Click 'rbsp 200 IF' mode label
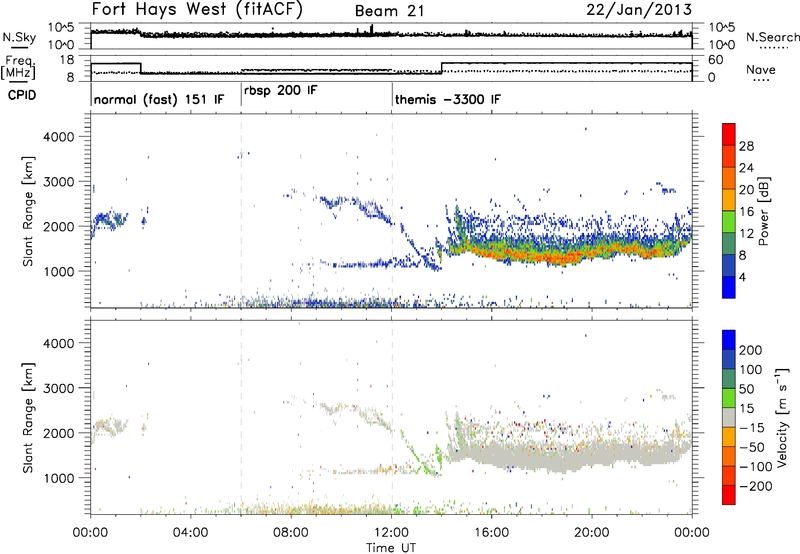The width and height of the screenshot is (800, 554). pyautogui.click(x=281, y=91)
